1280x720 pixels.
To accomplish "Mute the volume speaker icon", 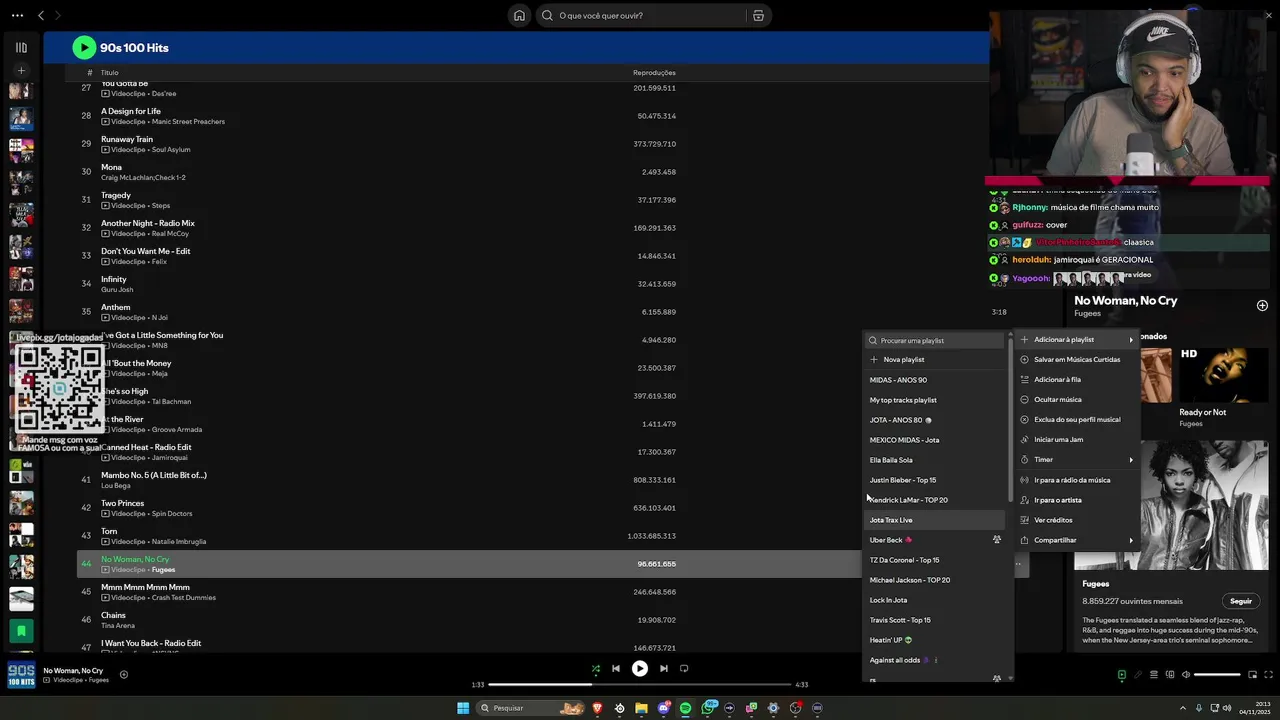I will coord(1185,674).
